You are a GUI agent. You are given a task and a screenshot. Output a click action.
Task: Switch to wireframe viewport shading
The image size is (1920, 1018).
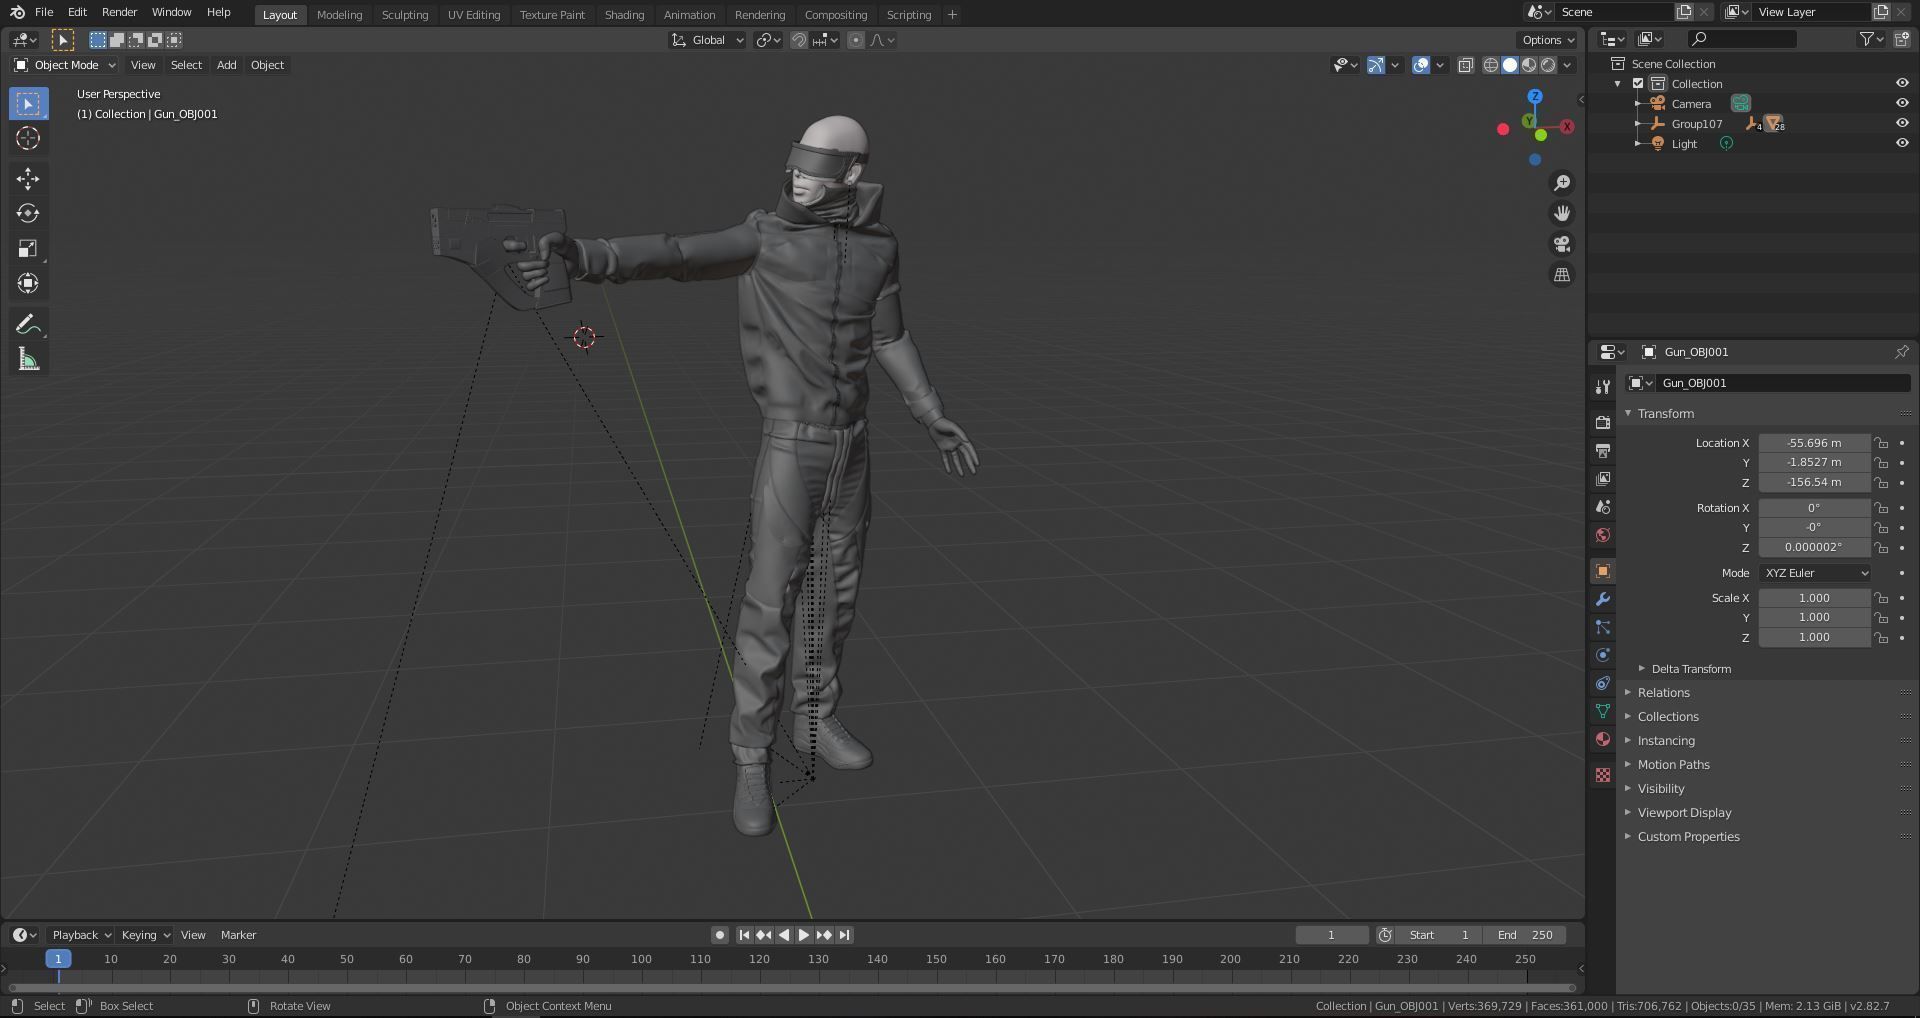point(1491,65)
